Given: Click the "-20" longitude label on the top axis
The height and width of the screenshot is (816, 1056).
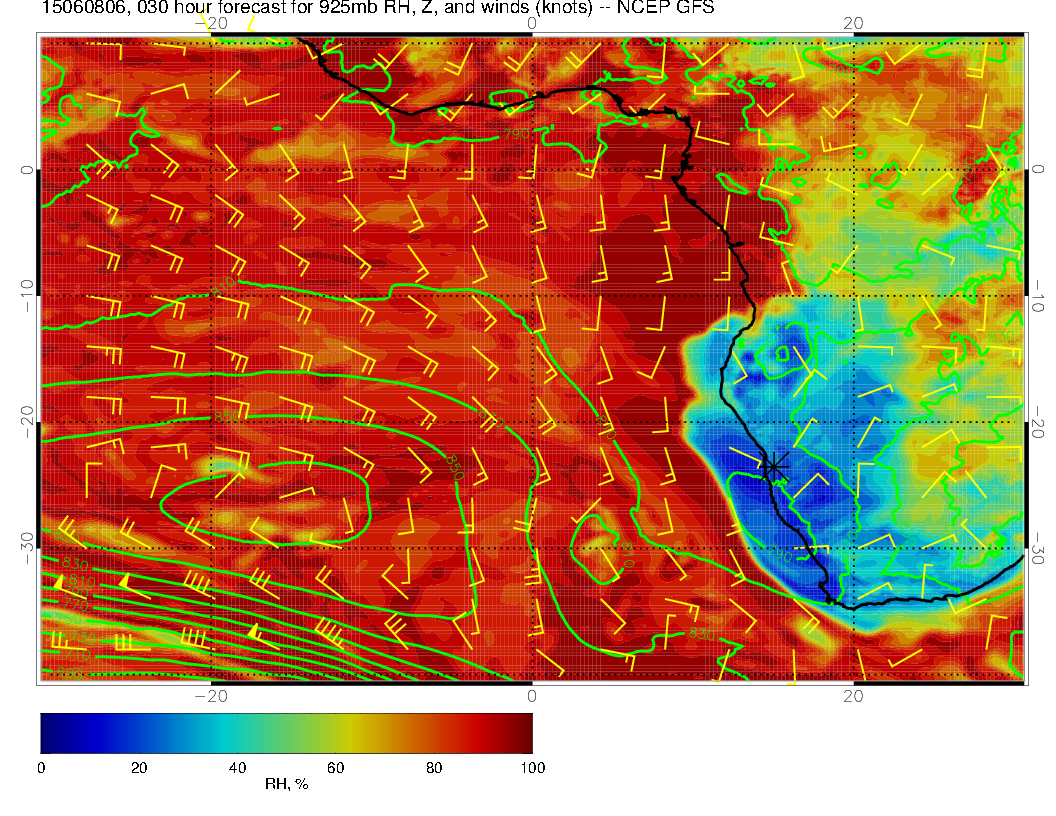Looking at the screenshot, I should coord(211,24).
